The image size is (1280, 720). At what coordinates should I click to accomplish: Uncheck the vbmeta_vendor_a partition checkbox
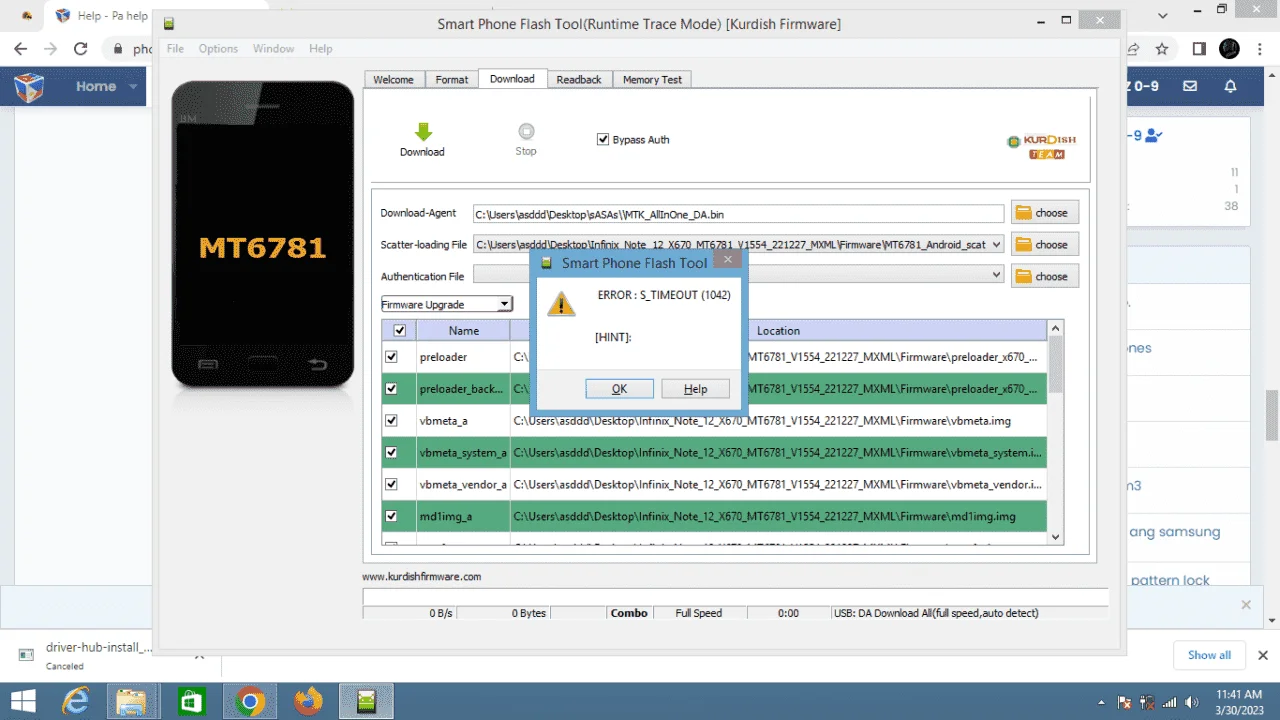(391, 485)
